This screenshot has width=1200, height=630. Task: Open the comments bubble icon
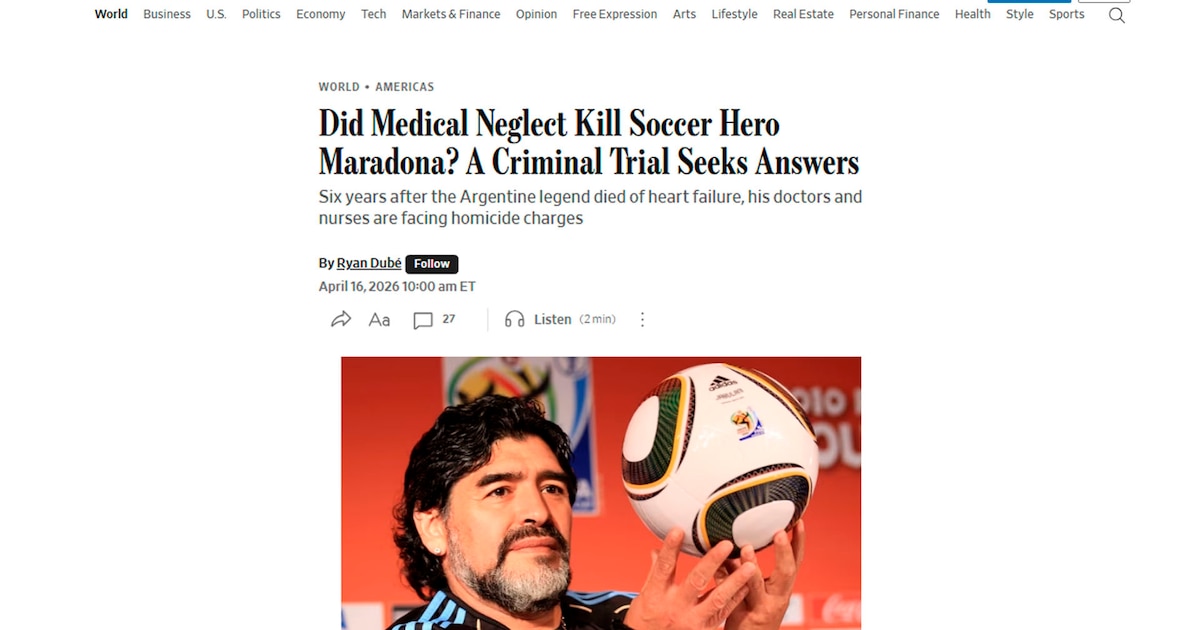pos(423,320)
